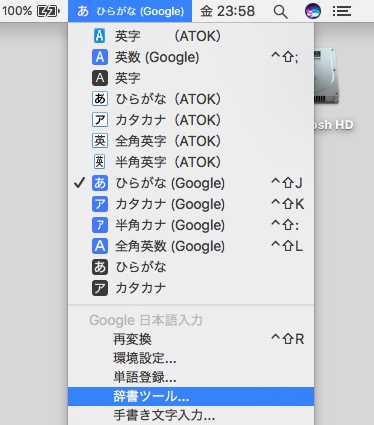Select 全角英数 (Google) input mode
Screen dimensions: 374x425
tap(191, 246)
